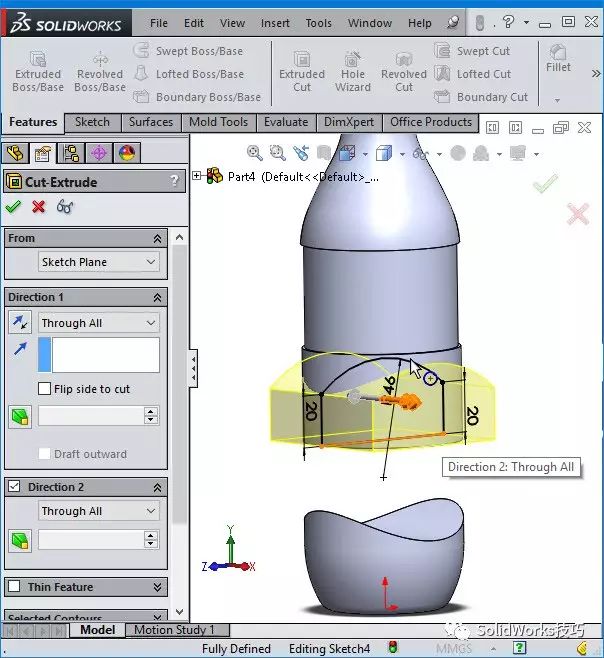Open the DimXpertManager tab icon
604x658 pixels.
99,153
